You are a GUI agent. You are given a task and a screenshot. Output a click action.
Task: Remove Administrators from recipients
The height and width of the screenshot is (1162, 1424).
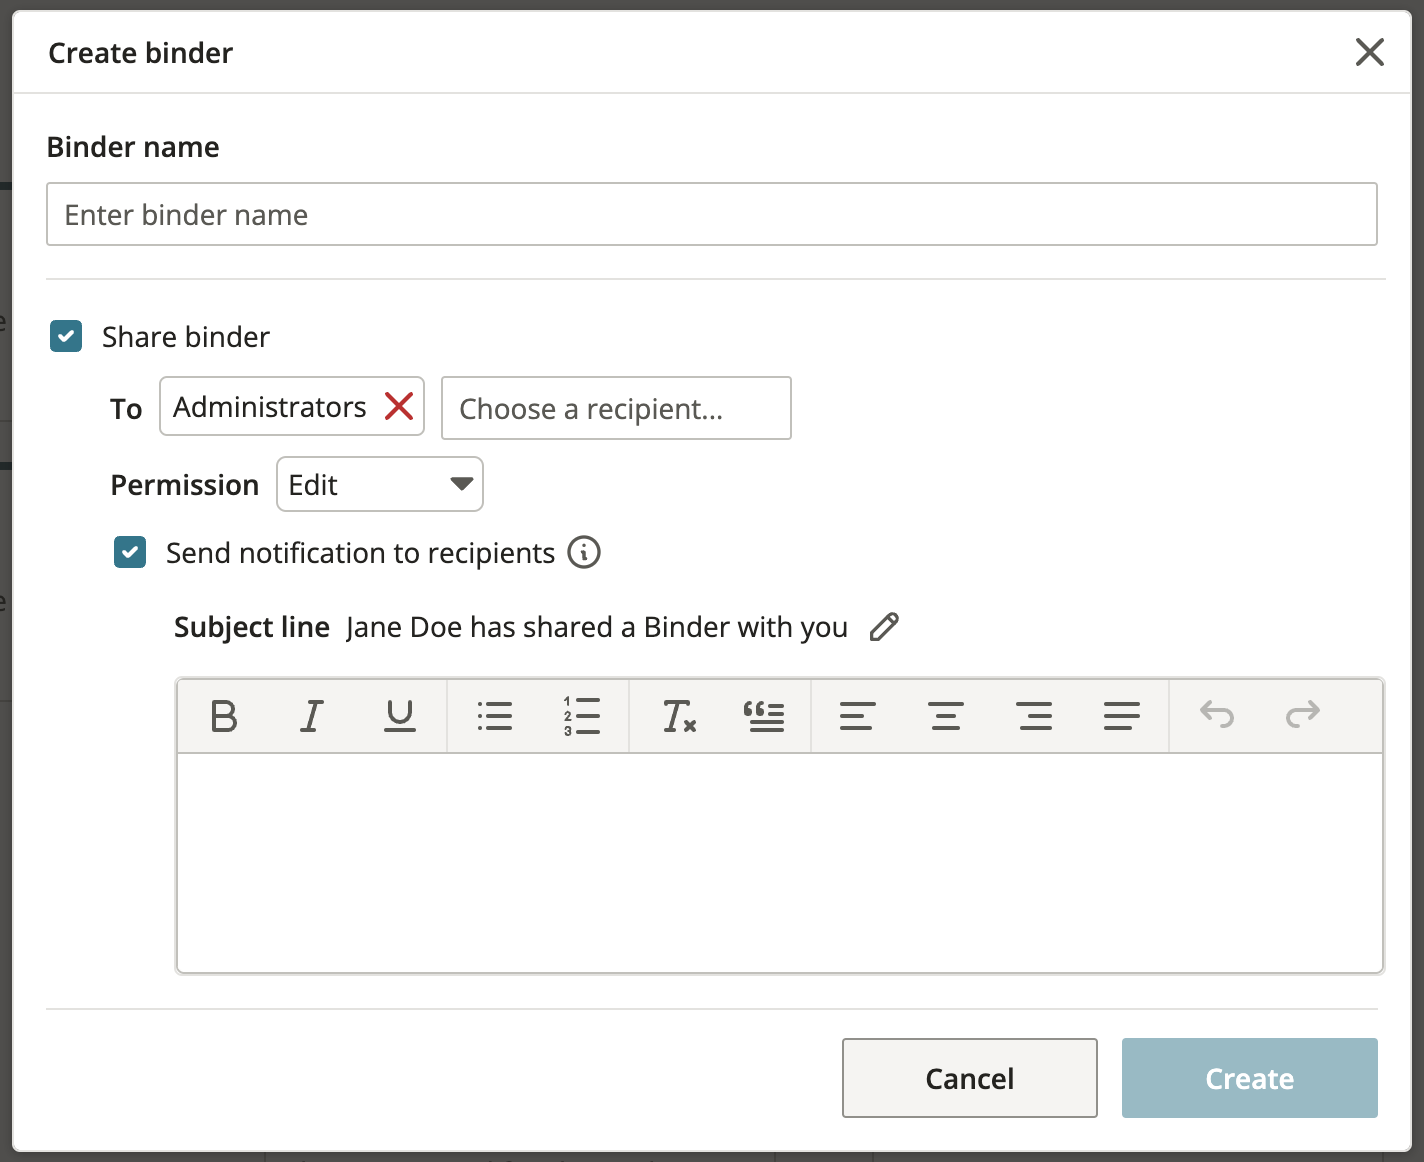coord(399,407)
